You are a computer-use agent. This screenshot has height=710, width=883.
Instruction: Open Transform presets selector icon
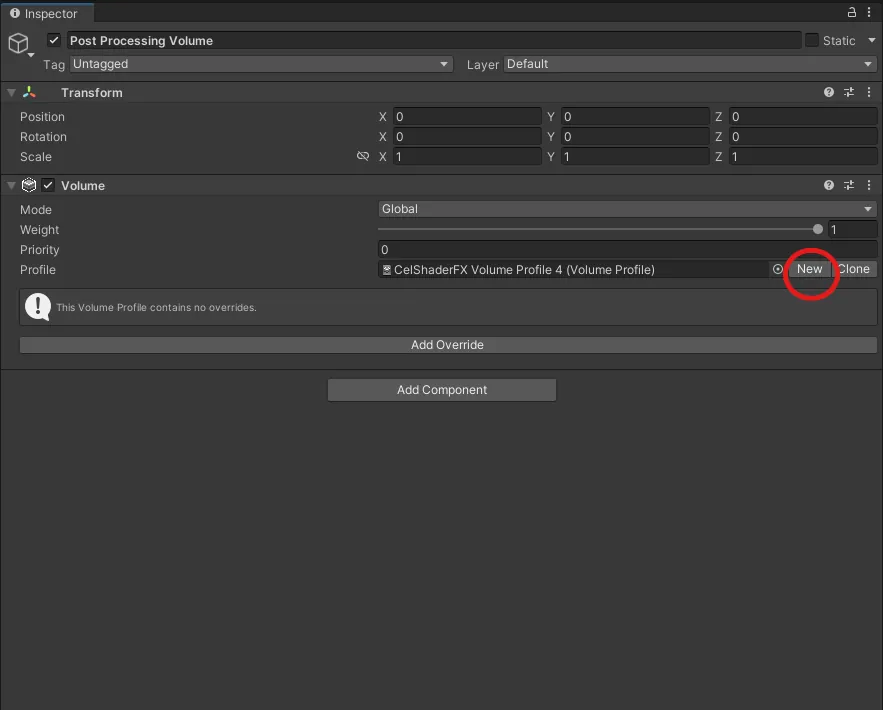tap(849, 92)
